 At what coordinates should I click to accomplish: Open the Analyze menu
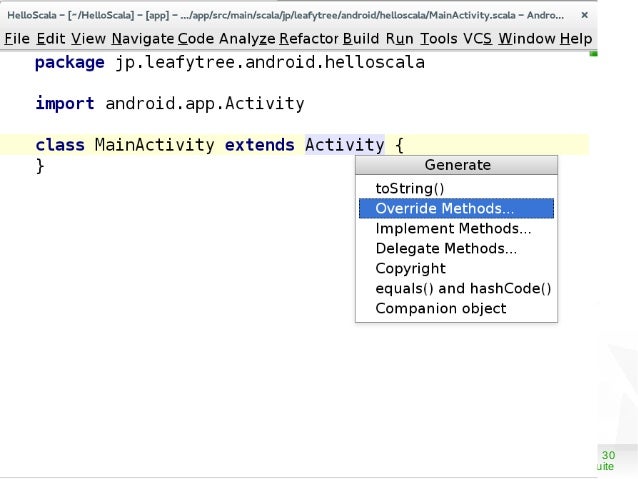(247, 39)
